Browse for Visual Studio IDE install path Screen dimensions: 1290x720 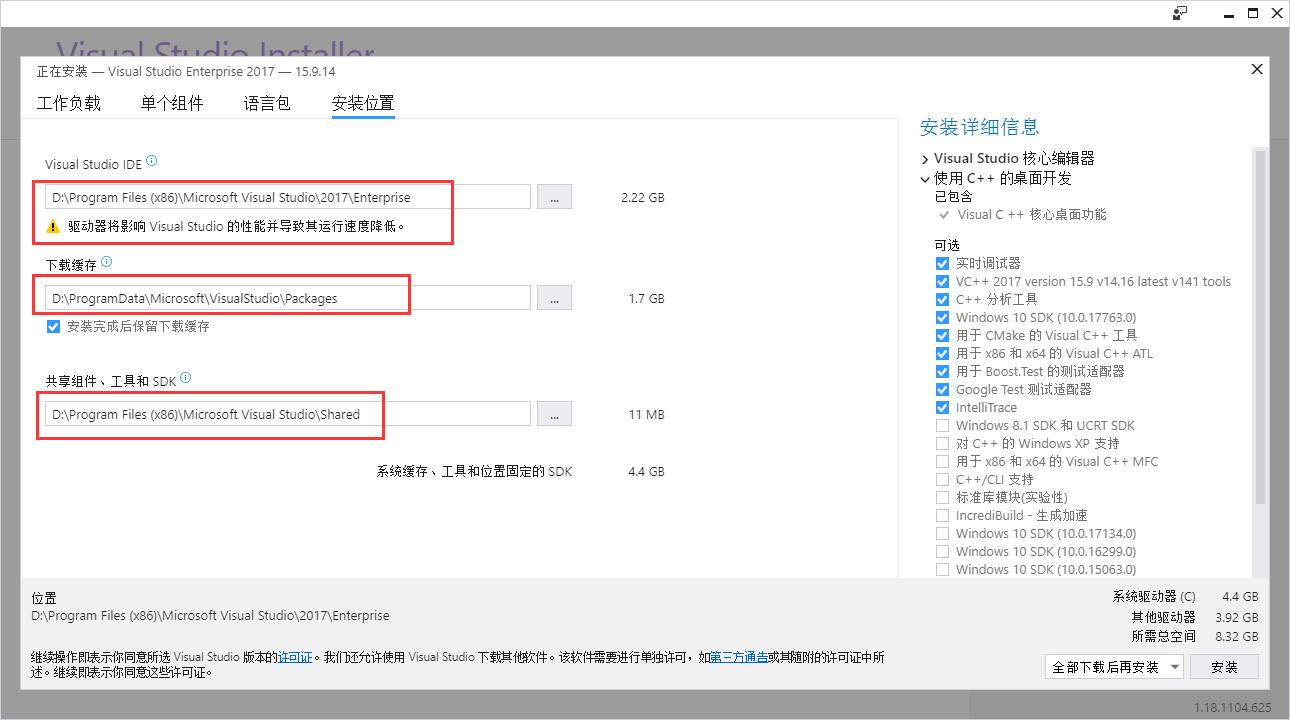(x=554, y=197)
